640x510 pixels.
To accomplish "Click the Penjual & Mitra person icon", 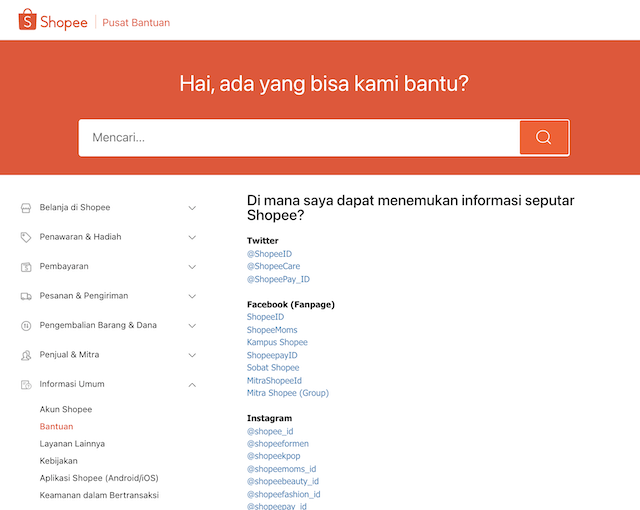I will 26,355.
